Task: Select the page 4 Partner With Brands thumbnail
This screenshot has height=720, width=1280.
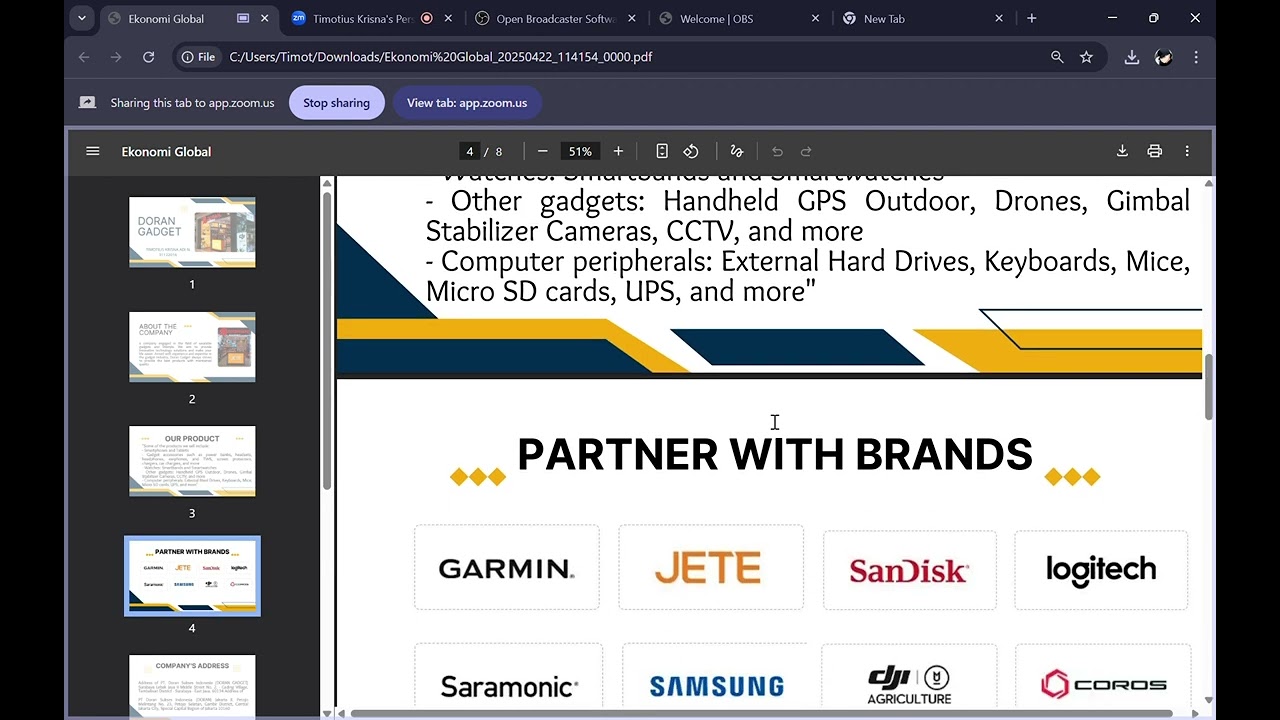Action: pos(192,576)
